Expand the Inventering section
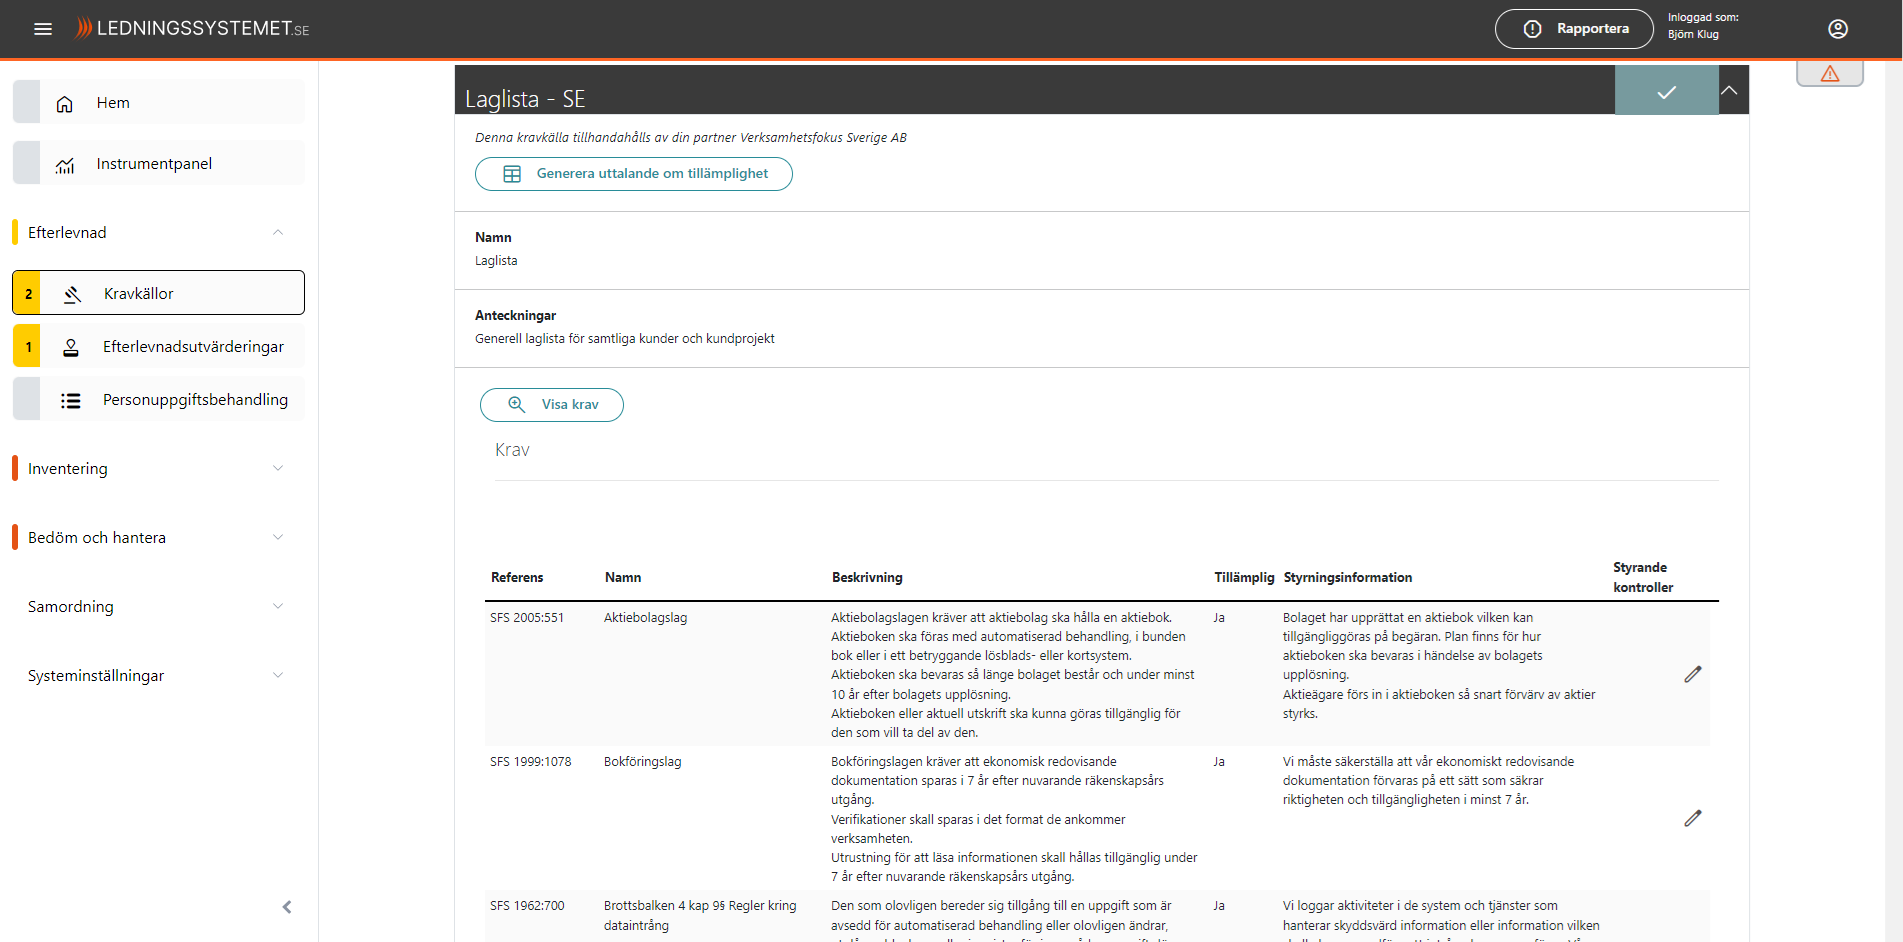The height and width of the screenshot is (942, 1903). click(x=278, y=469)
